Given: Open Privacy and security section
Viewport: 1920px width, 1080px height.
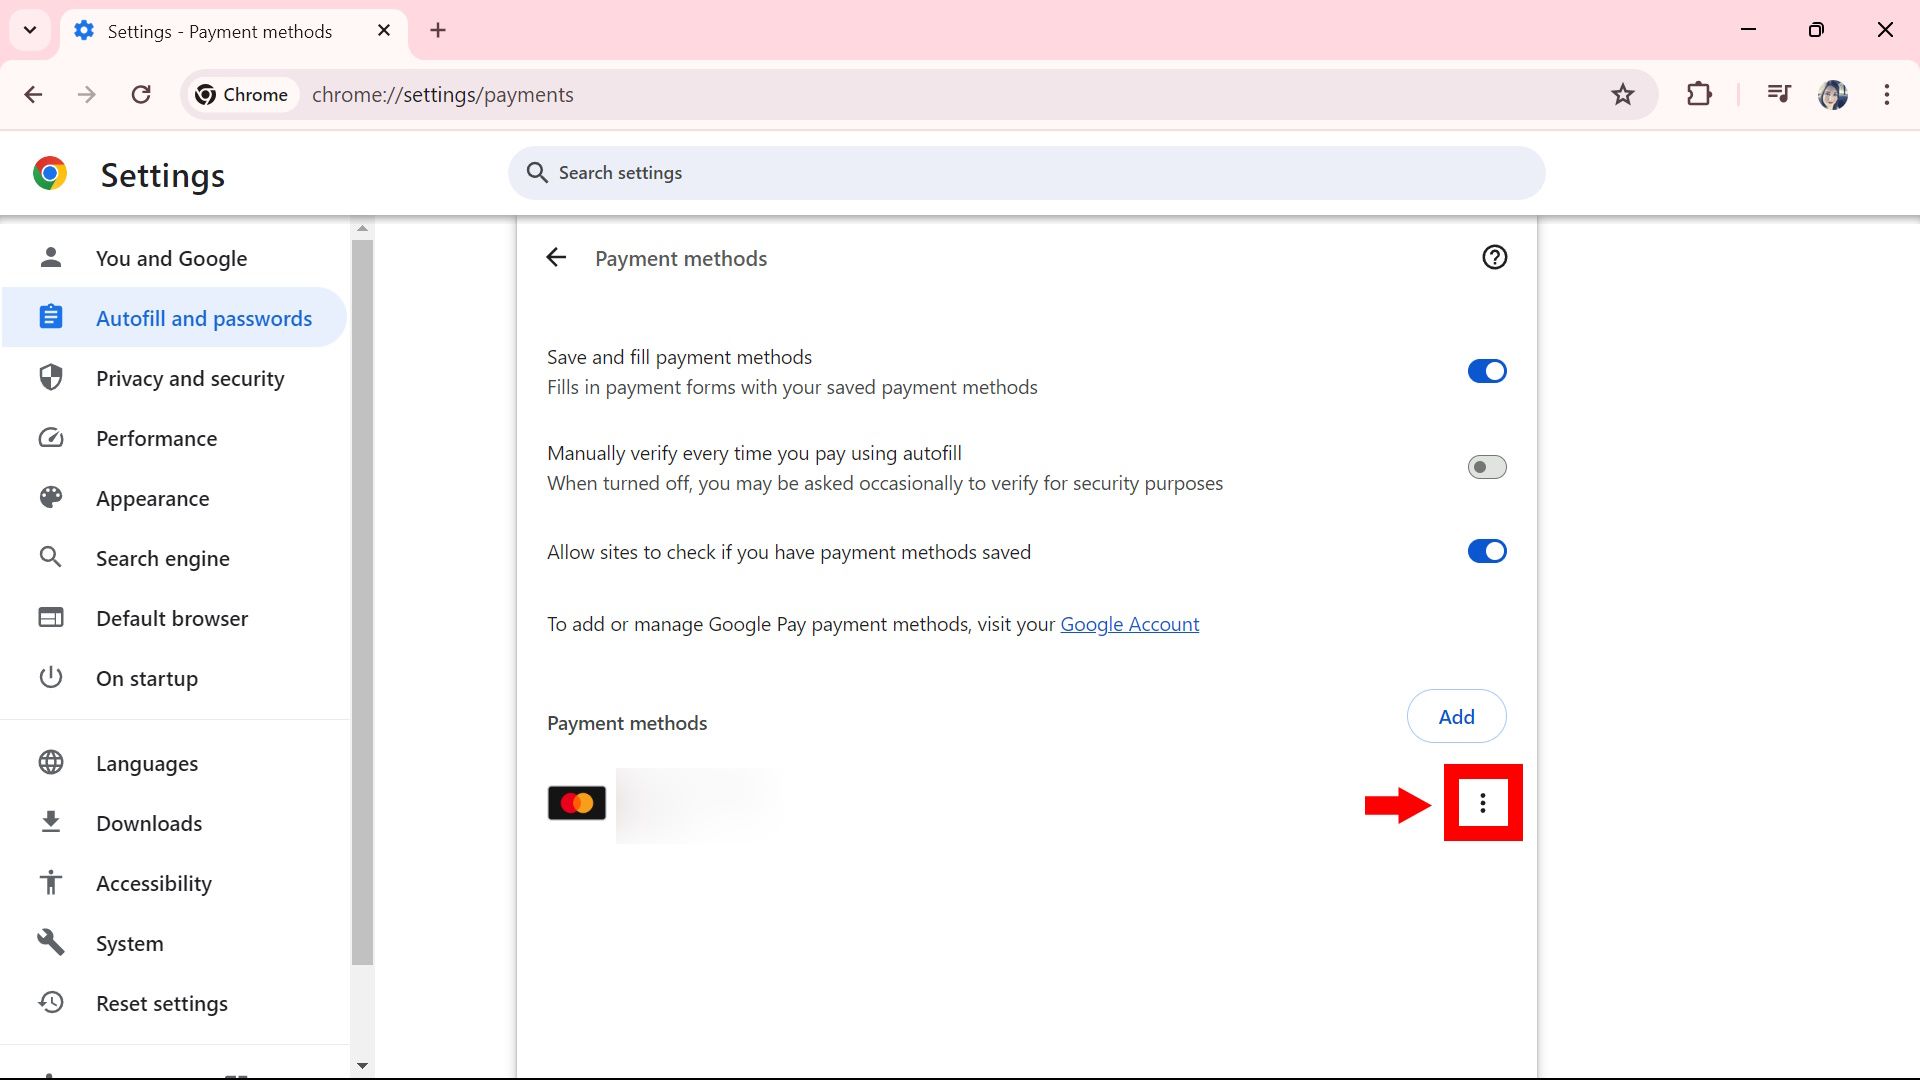Looking at the screenshot, I should [175, 378].
